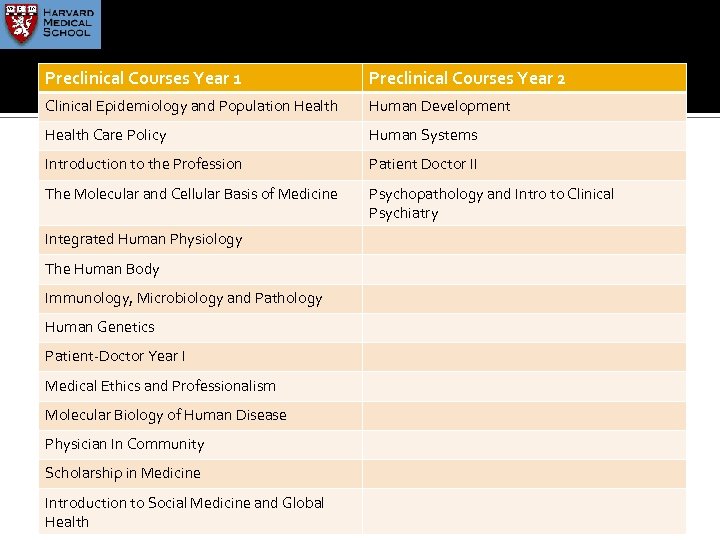The height and width of the screenshot is (540, 720).
Task: Select the 'Preclinical Courses Year 2' header
Action: (x=524, y=78)
